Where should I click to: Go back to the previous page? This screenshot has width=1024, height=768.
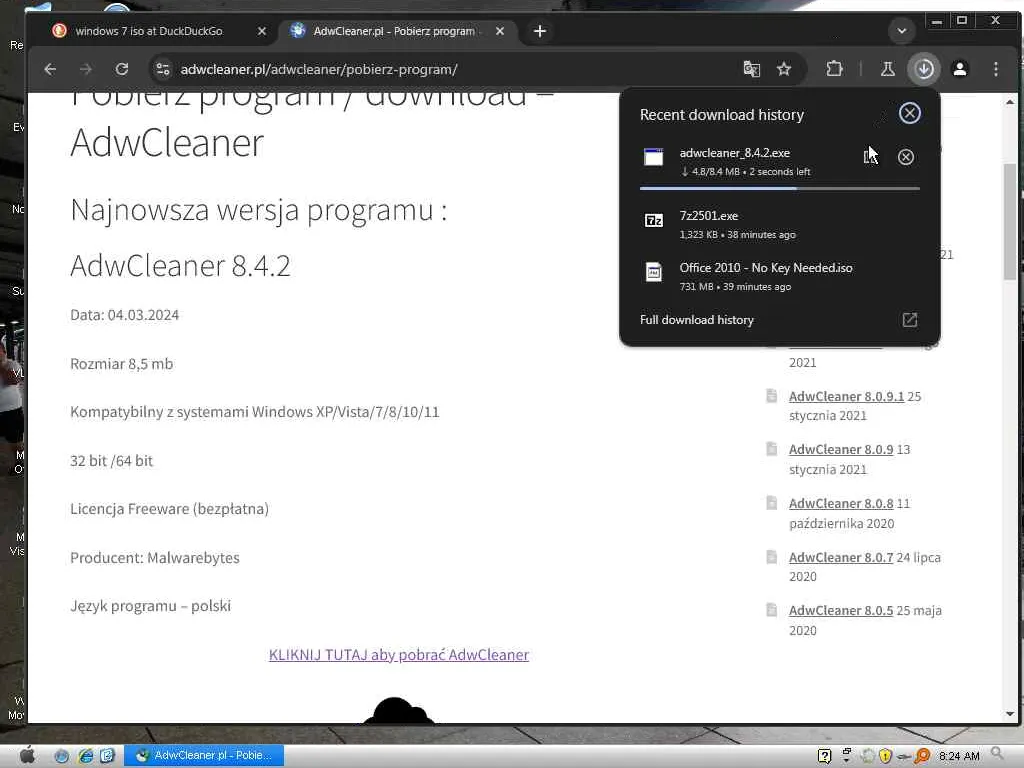50,69
